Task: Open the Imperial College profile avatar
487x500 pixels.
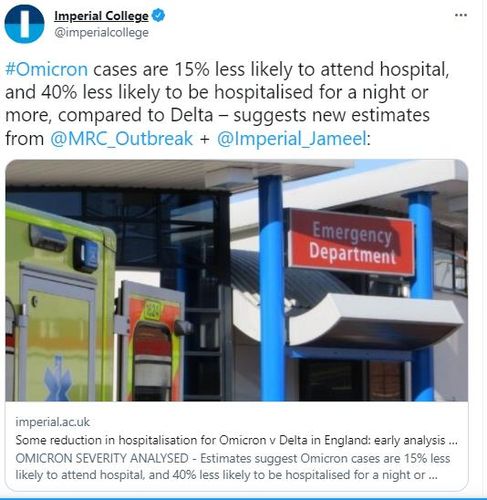Action: coord(24,24)
